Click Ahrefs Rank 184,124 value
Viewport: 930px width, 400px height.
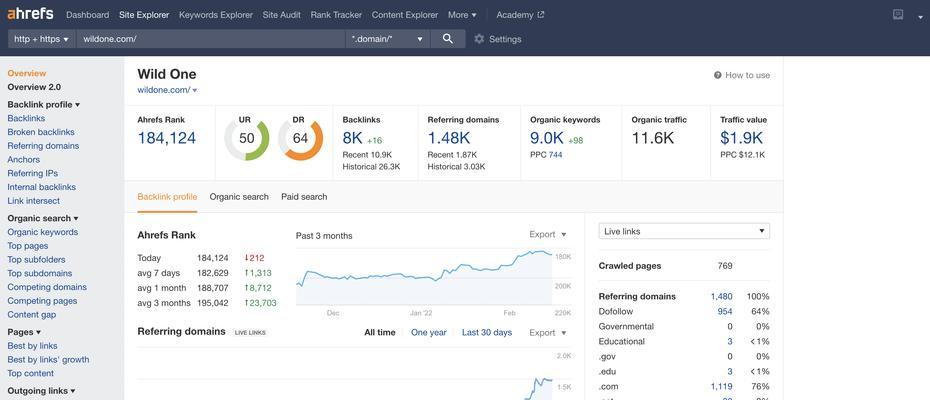[167, 138]
